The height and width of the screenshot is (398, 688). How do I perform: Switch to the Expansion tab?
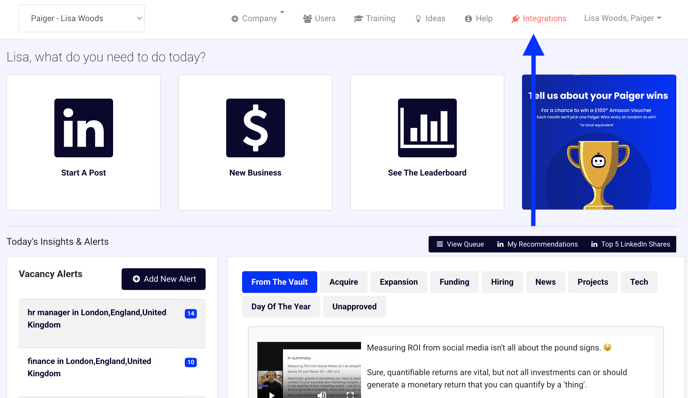click(x=398, y=282)
